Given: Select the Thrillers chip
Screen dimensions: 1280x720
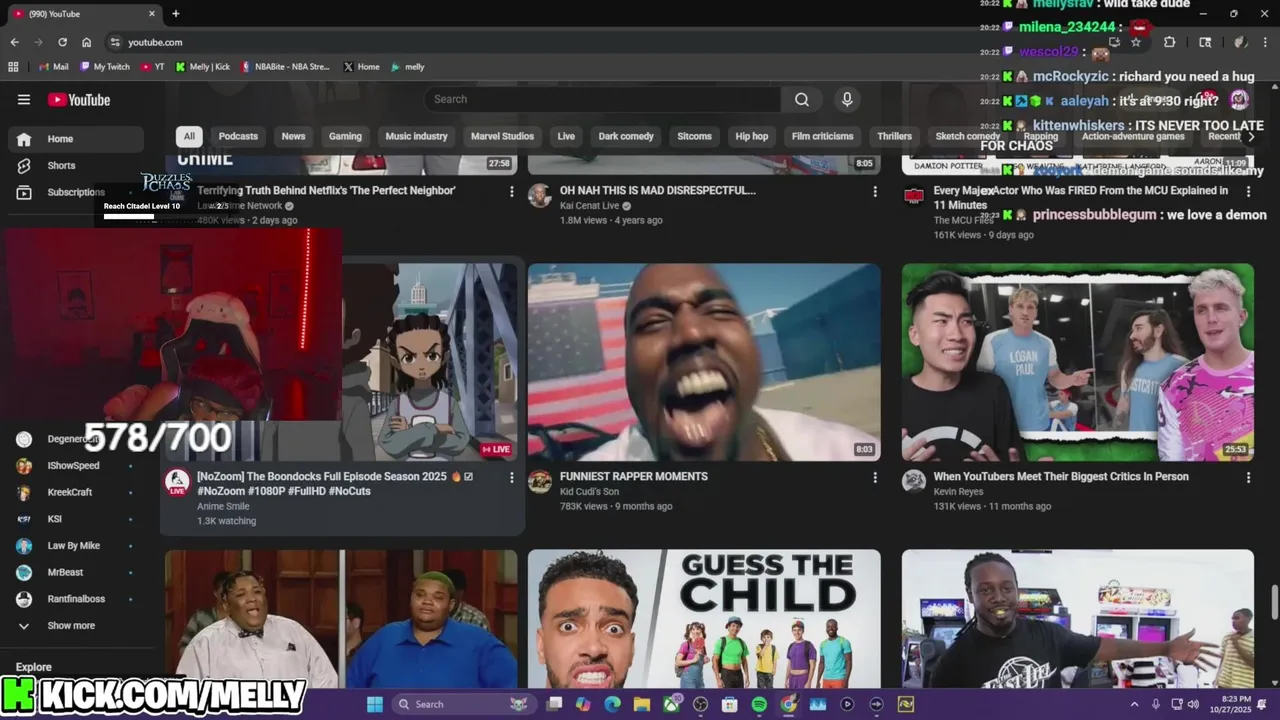Looking at the screenshot, I should tap(894, 136).
